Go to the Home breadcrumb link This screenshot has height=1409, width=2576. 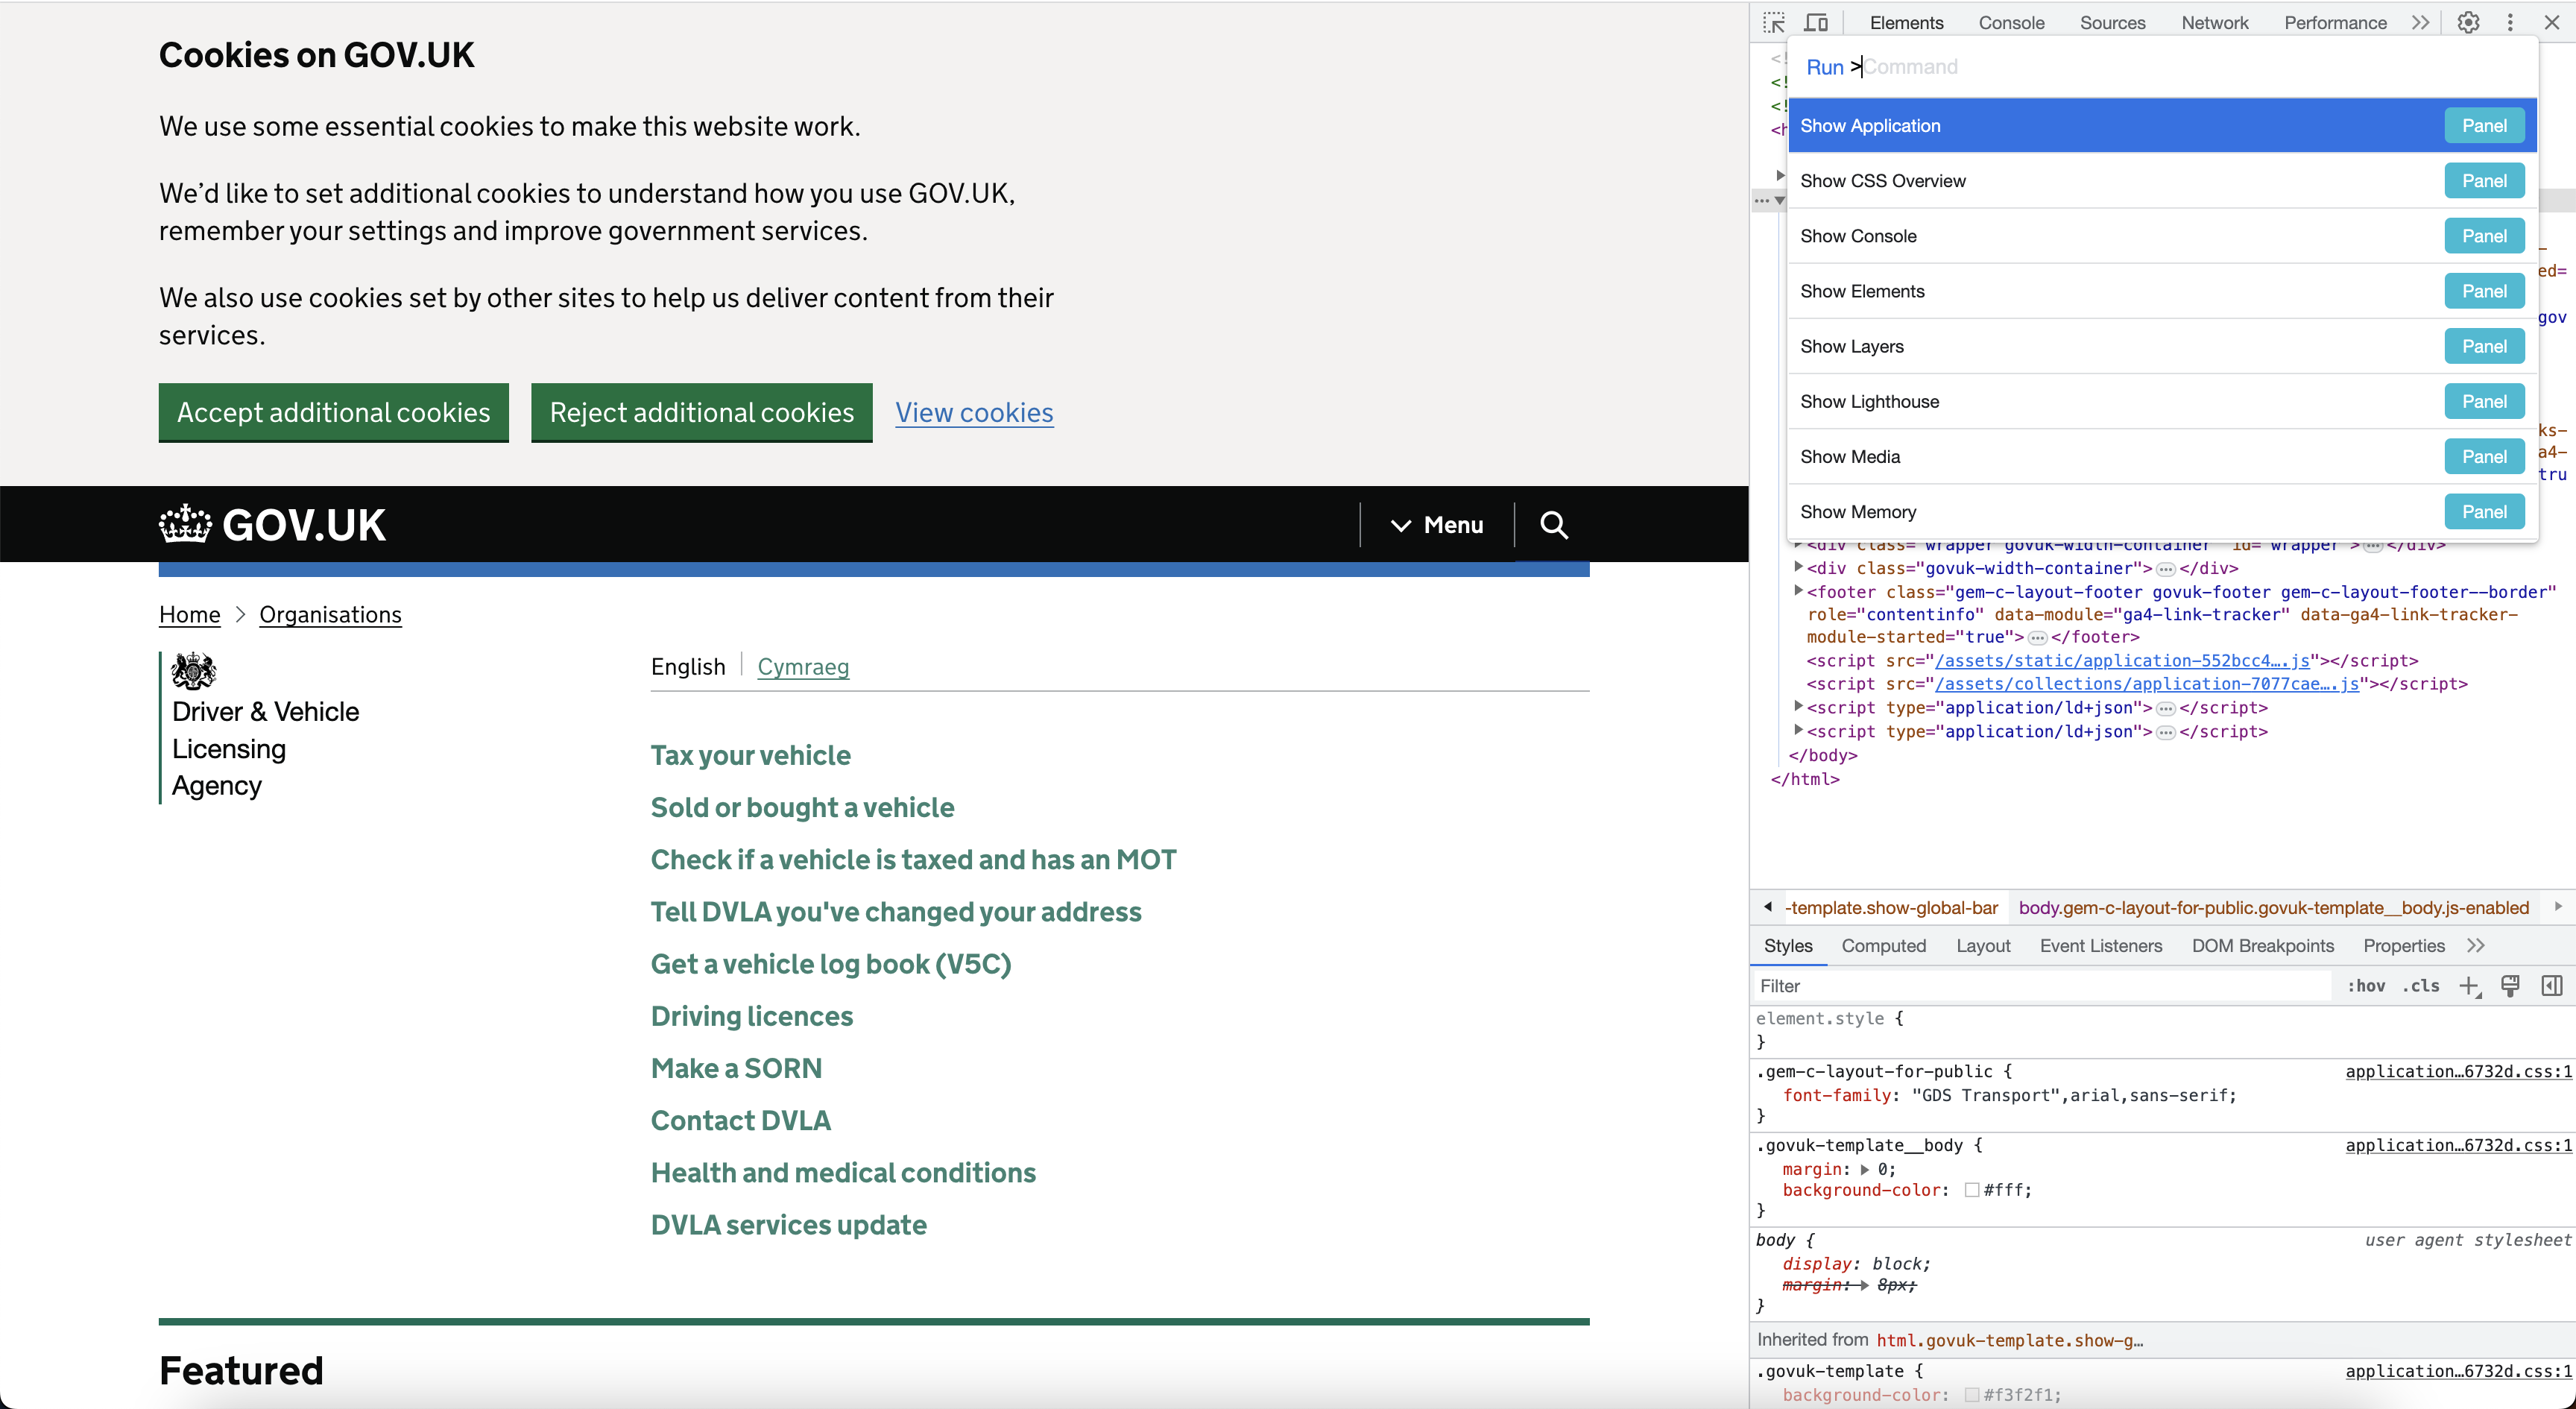point(189,614)
